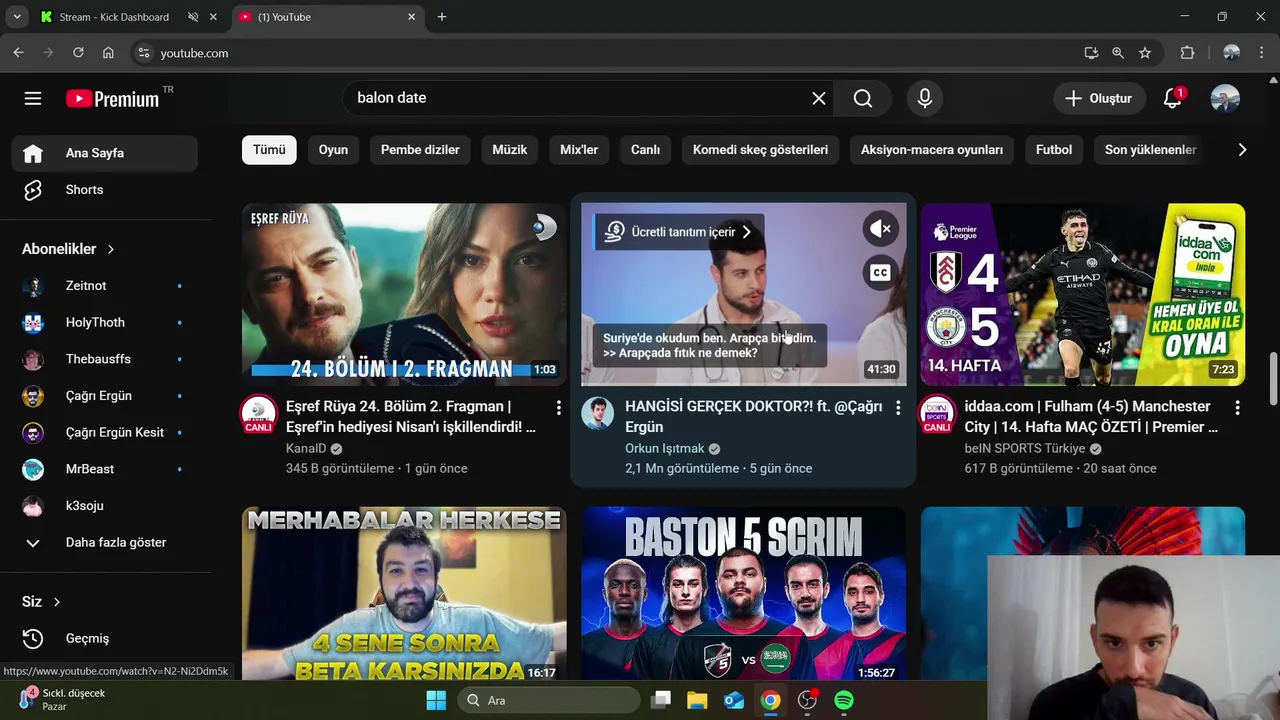Open the Chrome tab search dropdown

click(17, 17)
